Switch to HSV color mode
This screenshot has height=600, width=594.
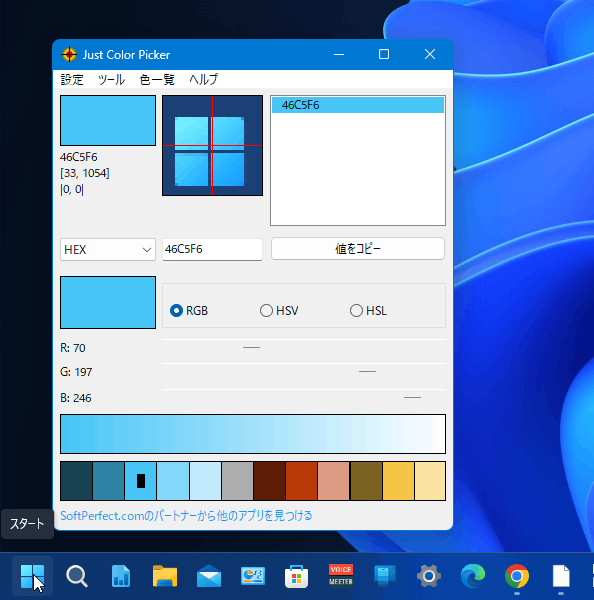pos(279,310)
